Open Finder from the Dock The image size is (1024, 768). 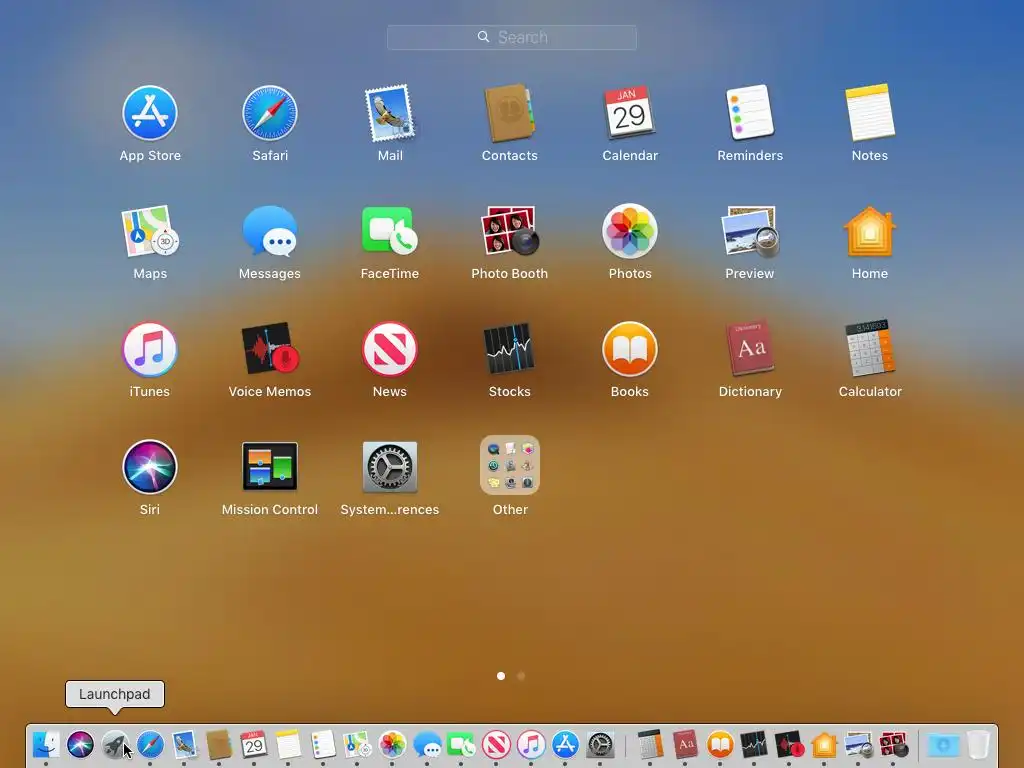[x=46, y=744]
